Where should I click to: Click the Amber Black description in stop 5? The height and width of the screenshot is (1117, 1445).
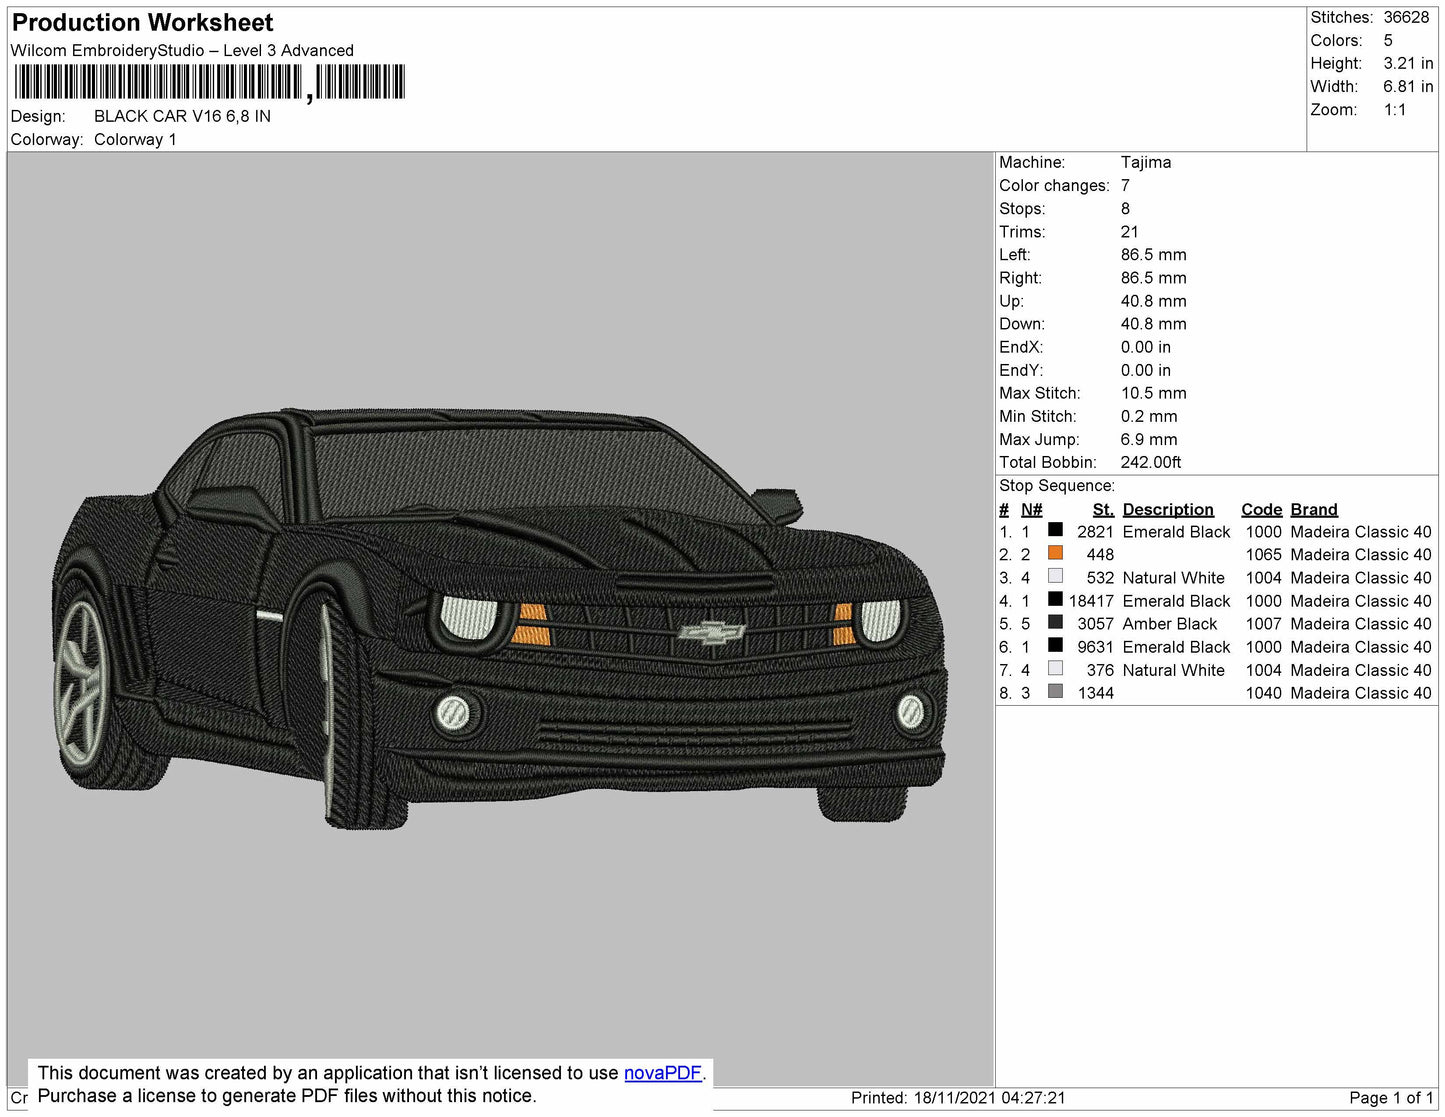click(1170, 624)
